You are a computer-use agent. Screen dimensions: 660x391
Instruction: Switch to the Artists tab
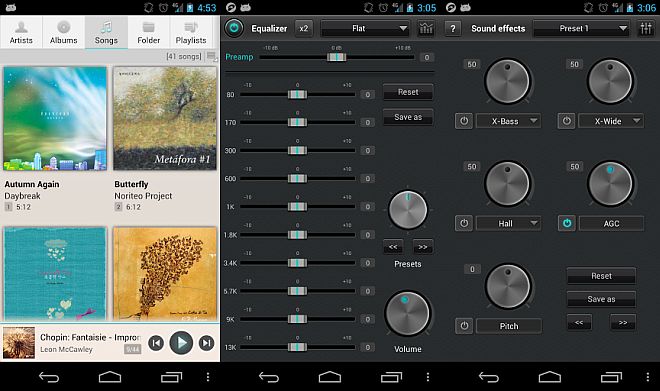click(21, 33)
